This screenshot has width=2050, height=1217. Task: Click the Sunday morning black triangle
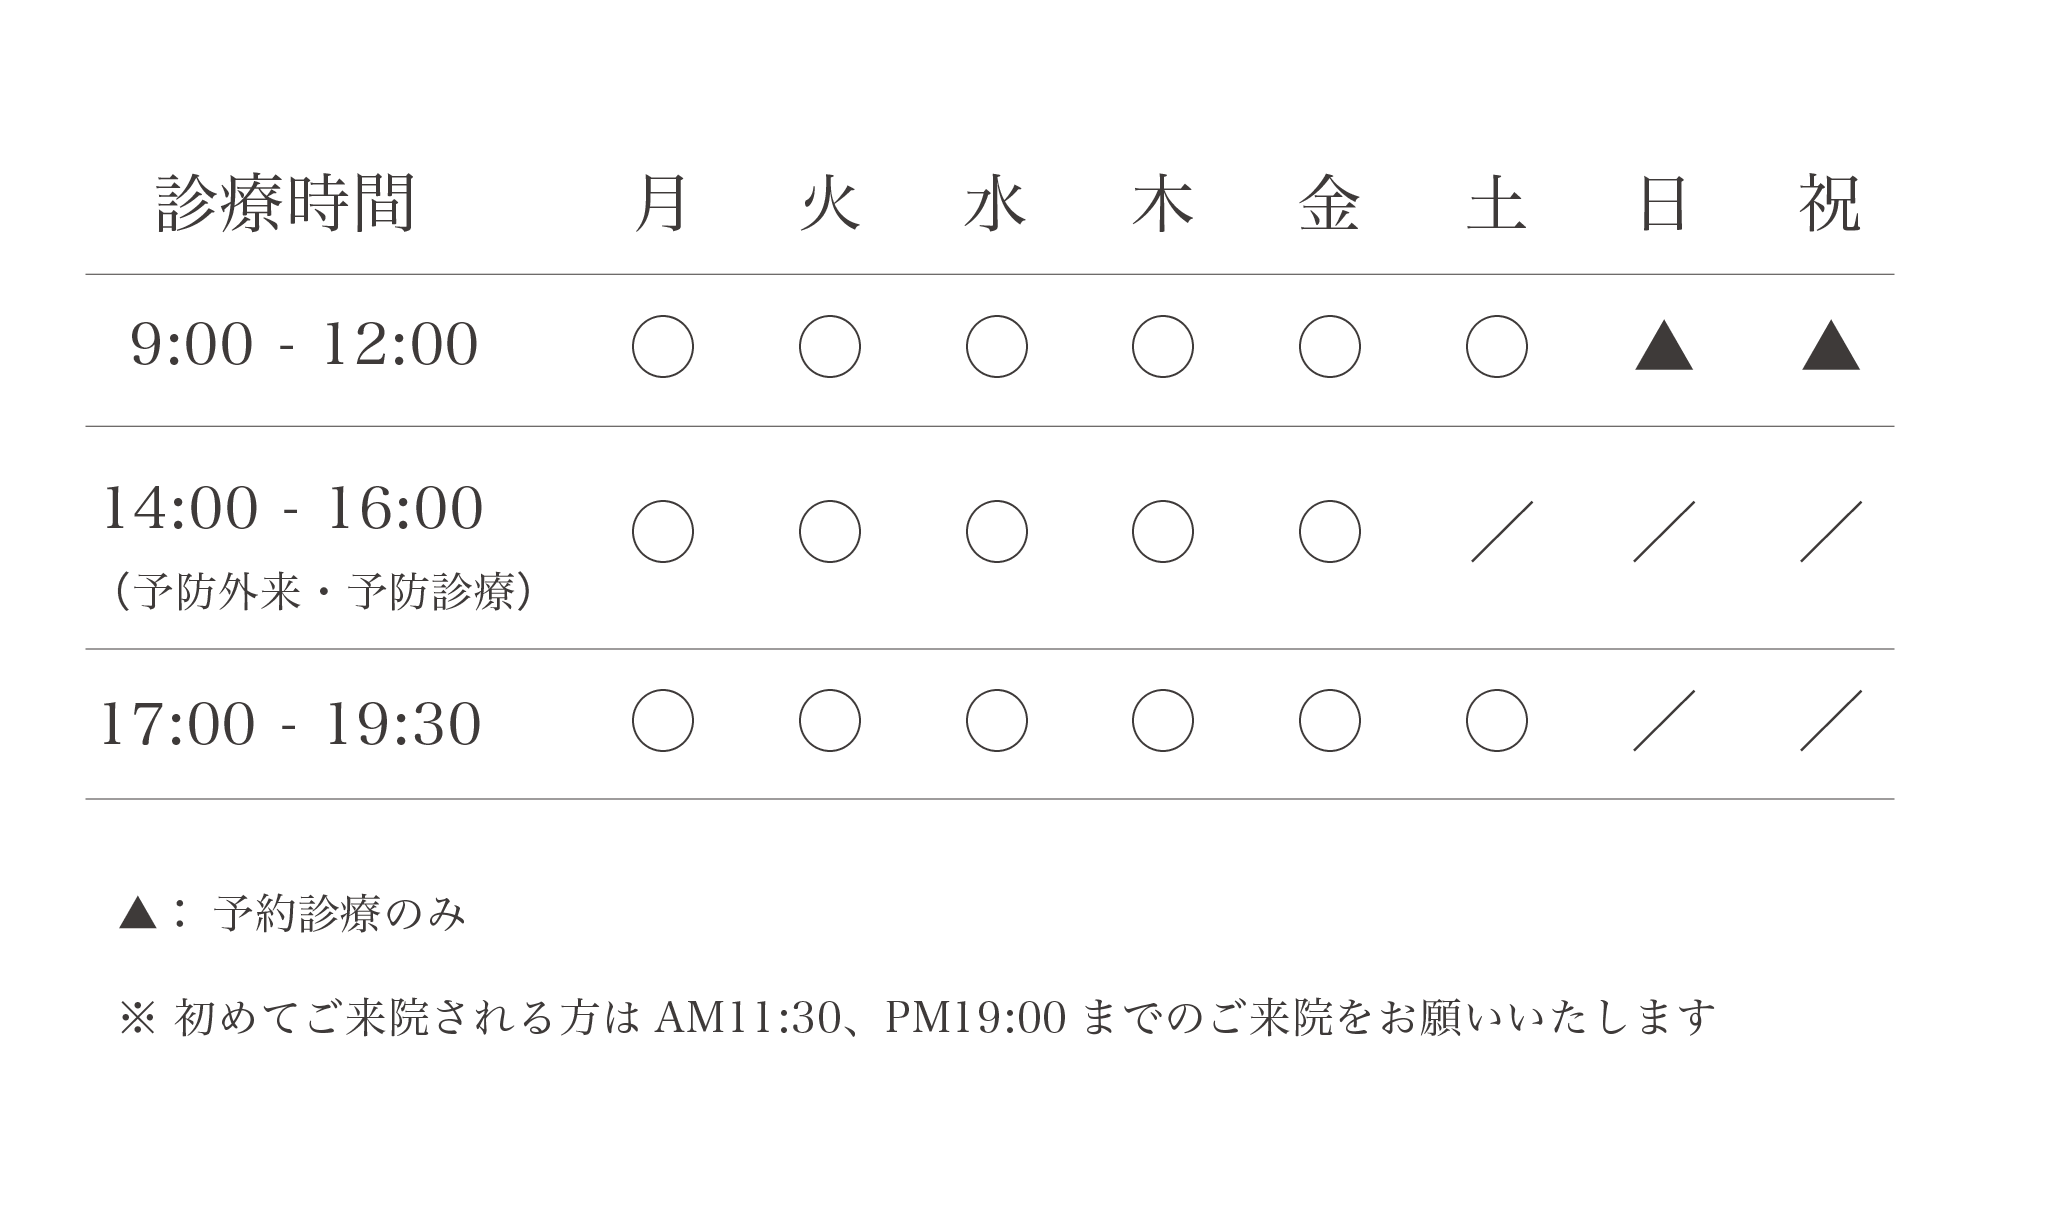[1664, 346]
